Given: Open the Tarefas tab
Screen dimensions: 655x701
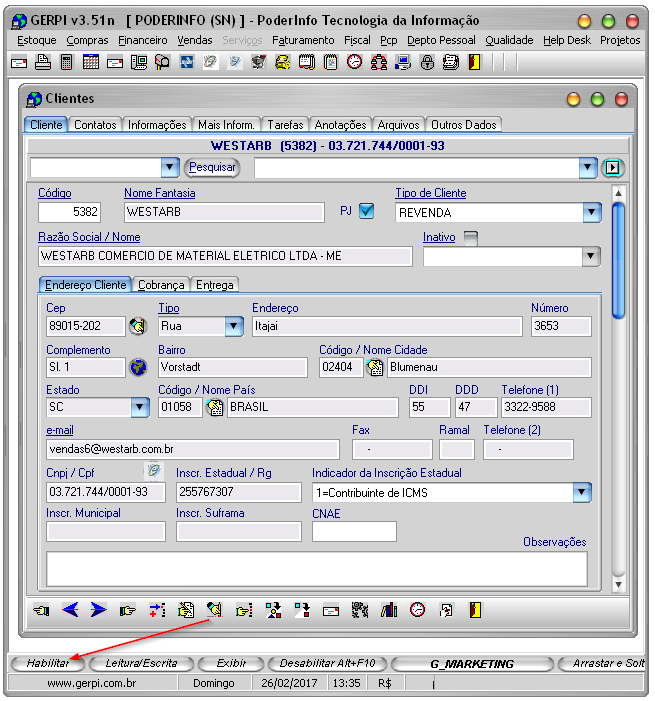Looking at the screenshot, I should [285, 125].
